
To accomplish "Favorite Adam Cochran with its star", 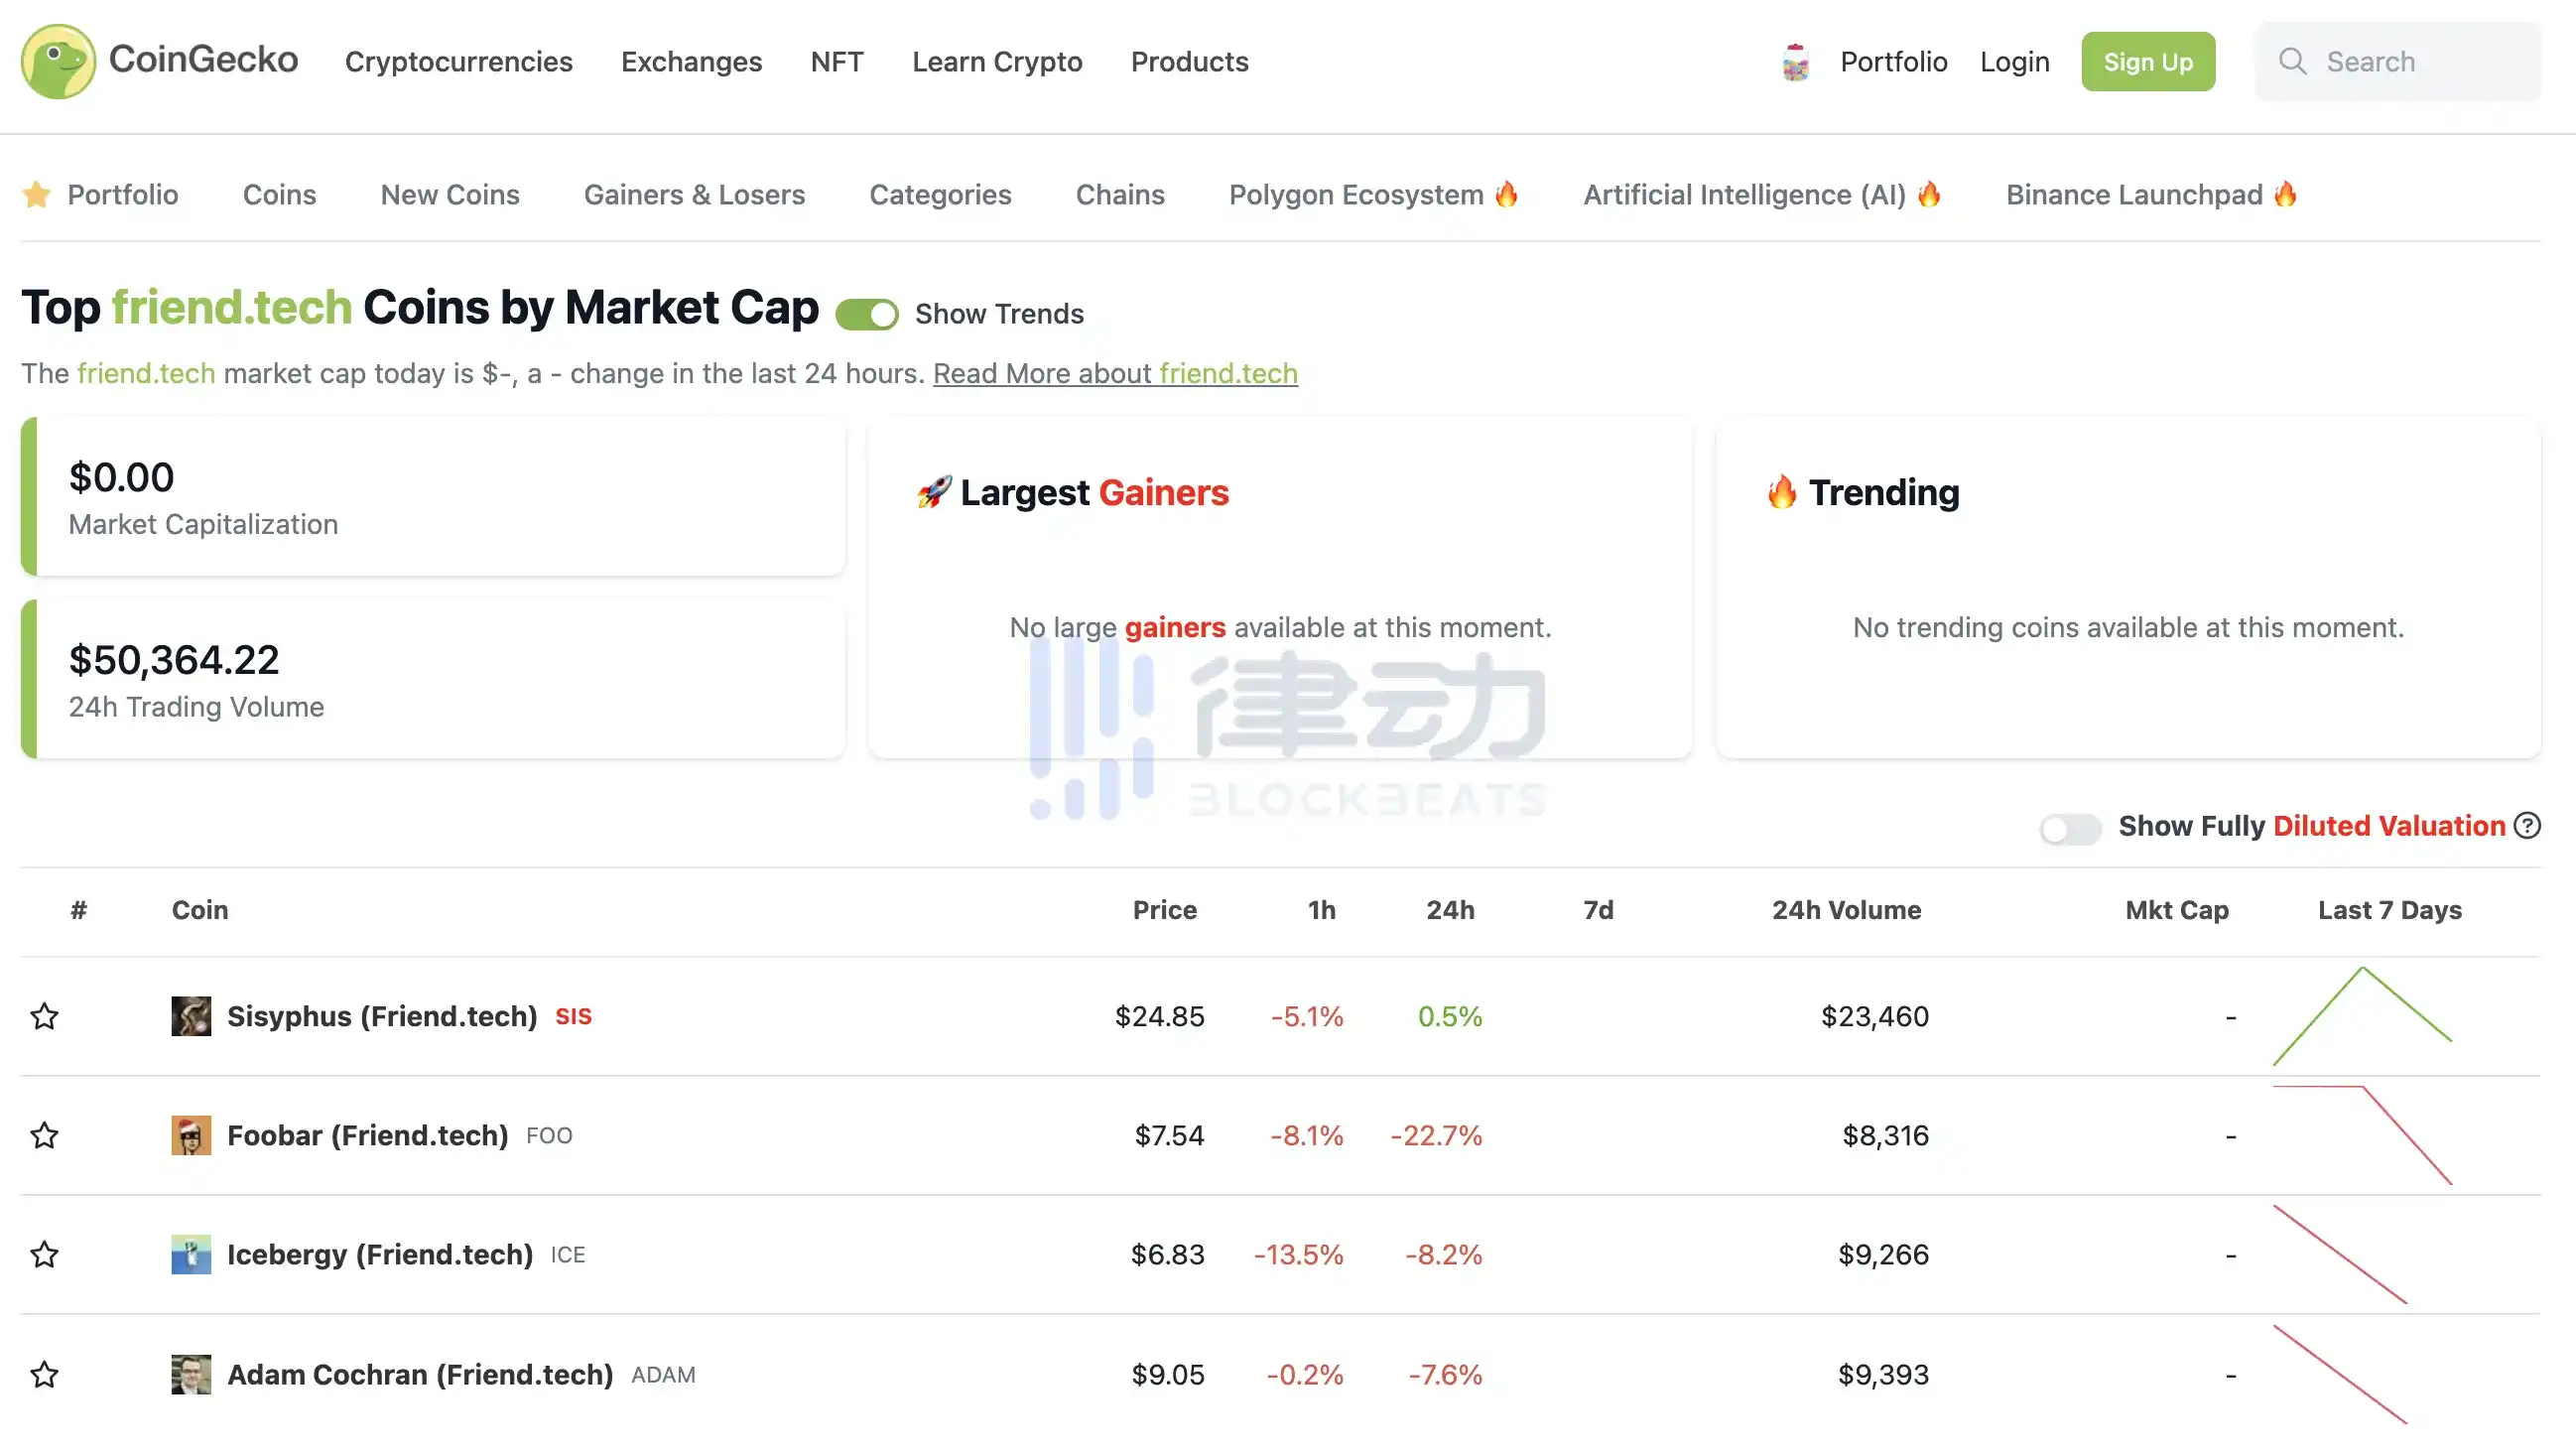I will point(44,1374).
